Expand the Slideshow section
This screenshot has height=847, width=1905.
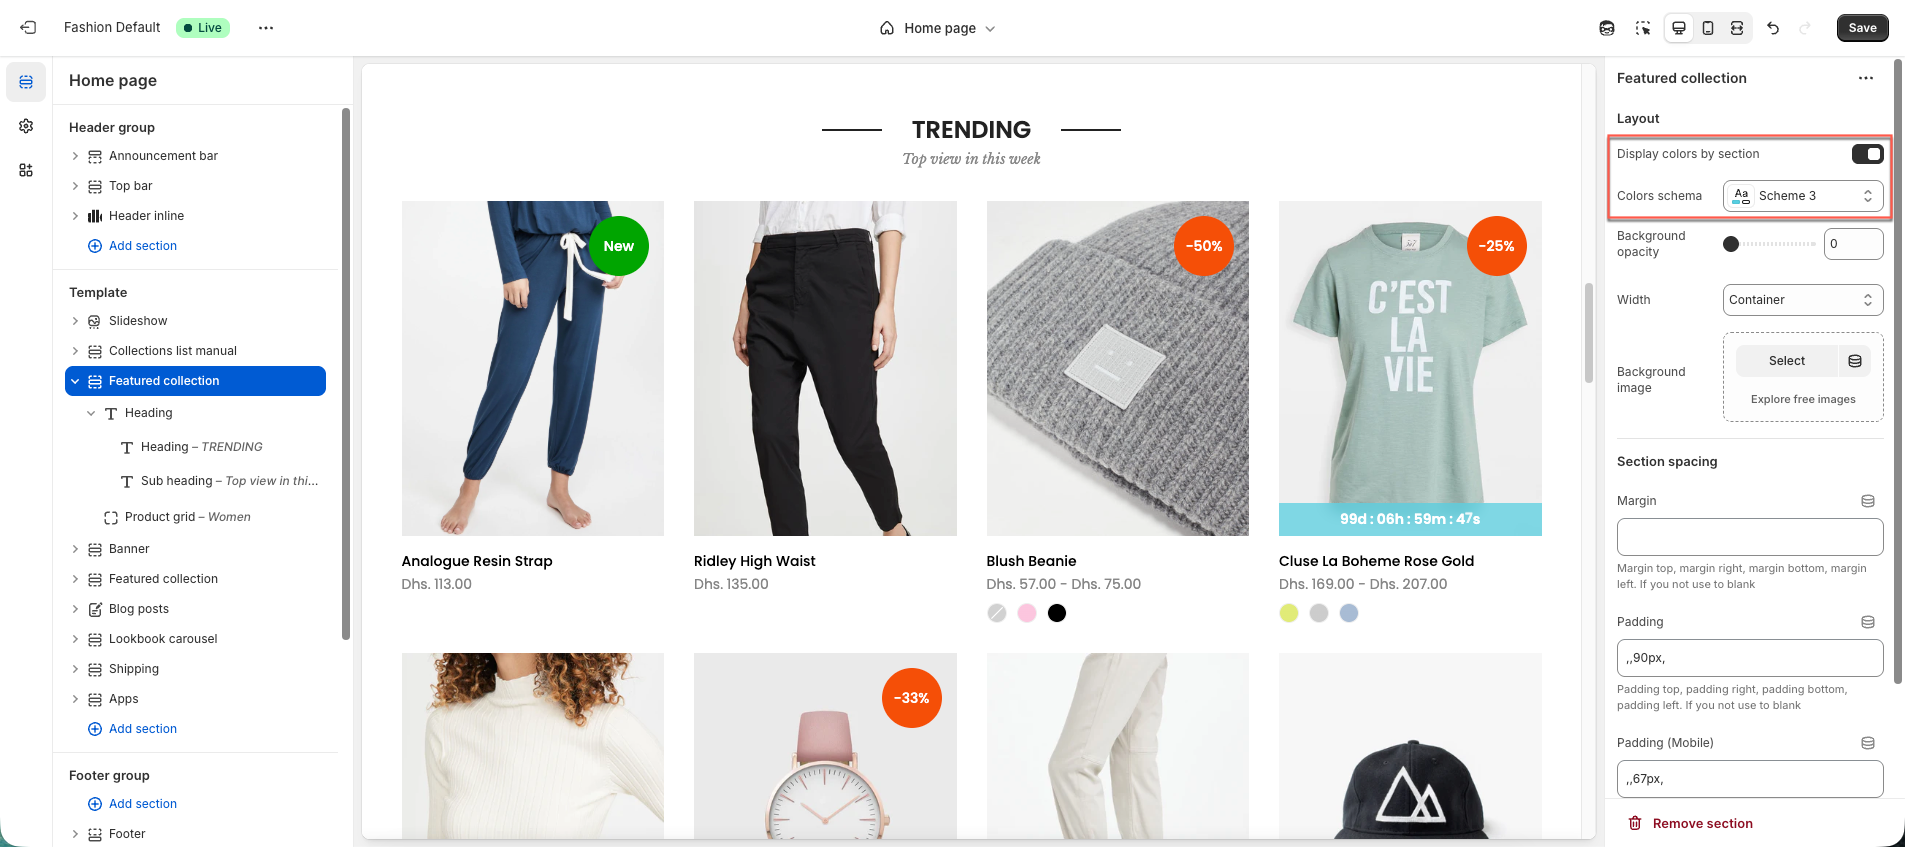coord(75,321)
